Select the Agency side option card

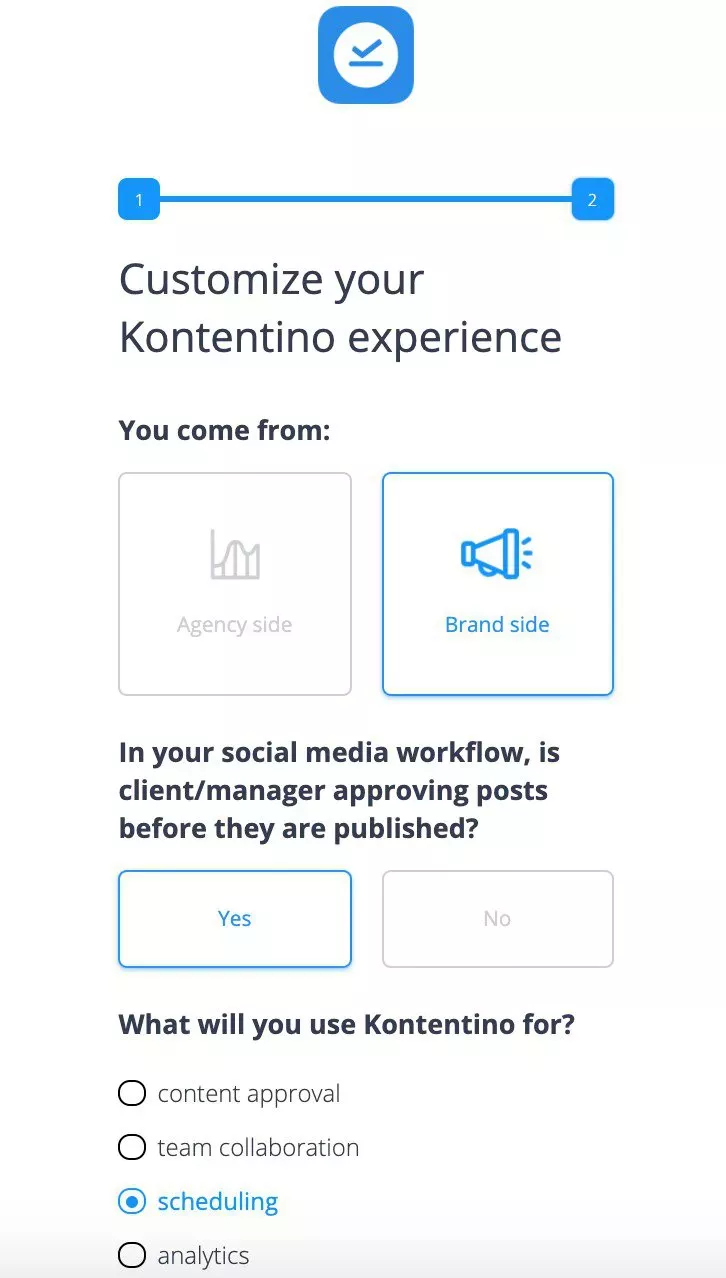click(x=234, y=583)
